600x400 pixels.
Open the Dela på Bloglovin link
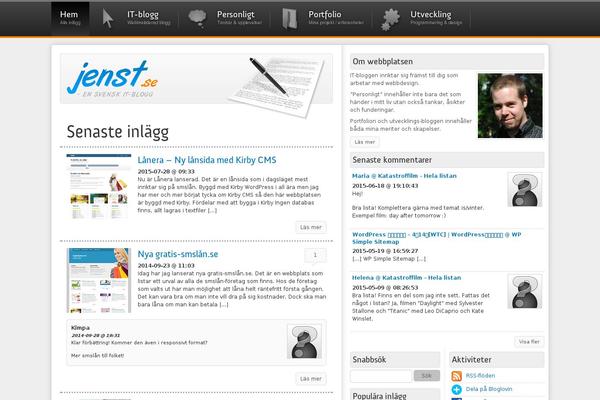point(489,389)
